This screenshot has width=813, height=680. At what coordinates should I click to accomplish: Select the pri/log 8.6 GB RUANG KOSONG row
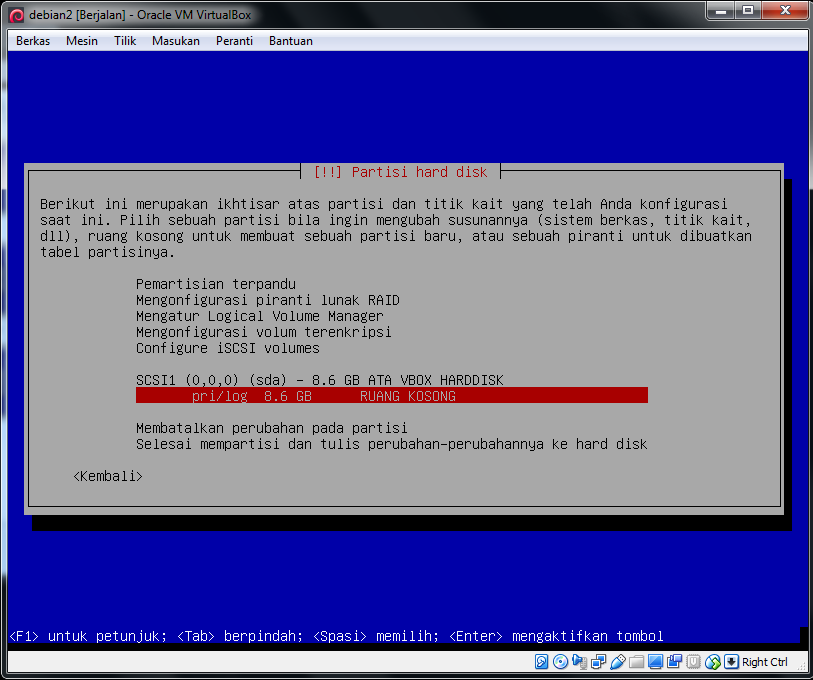(391, 396)
